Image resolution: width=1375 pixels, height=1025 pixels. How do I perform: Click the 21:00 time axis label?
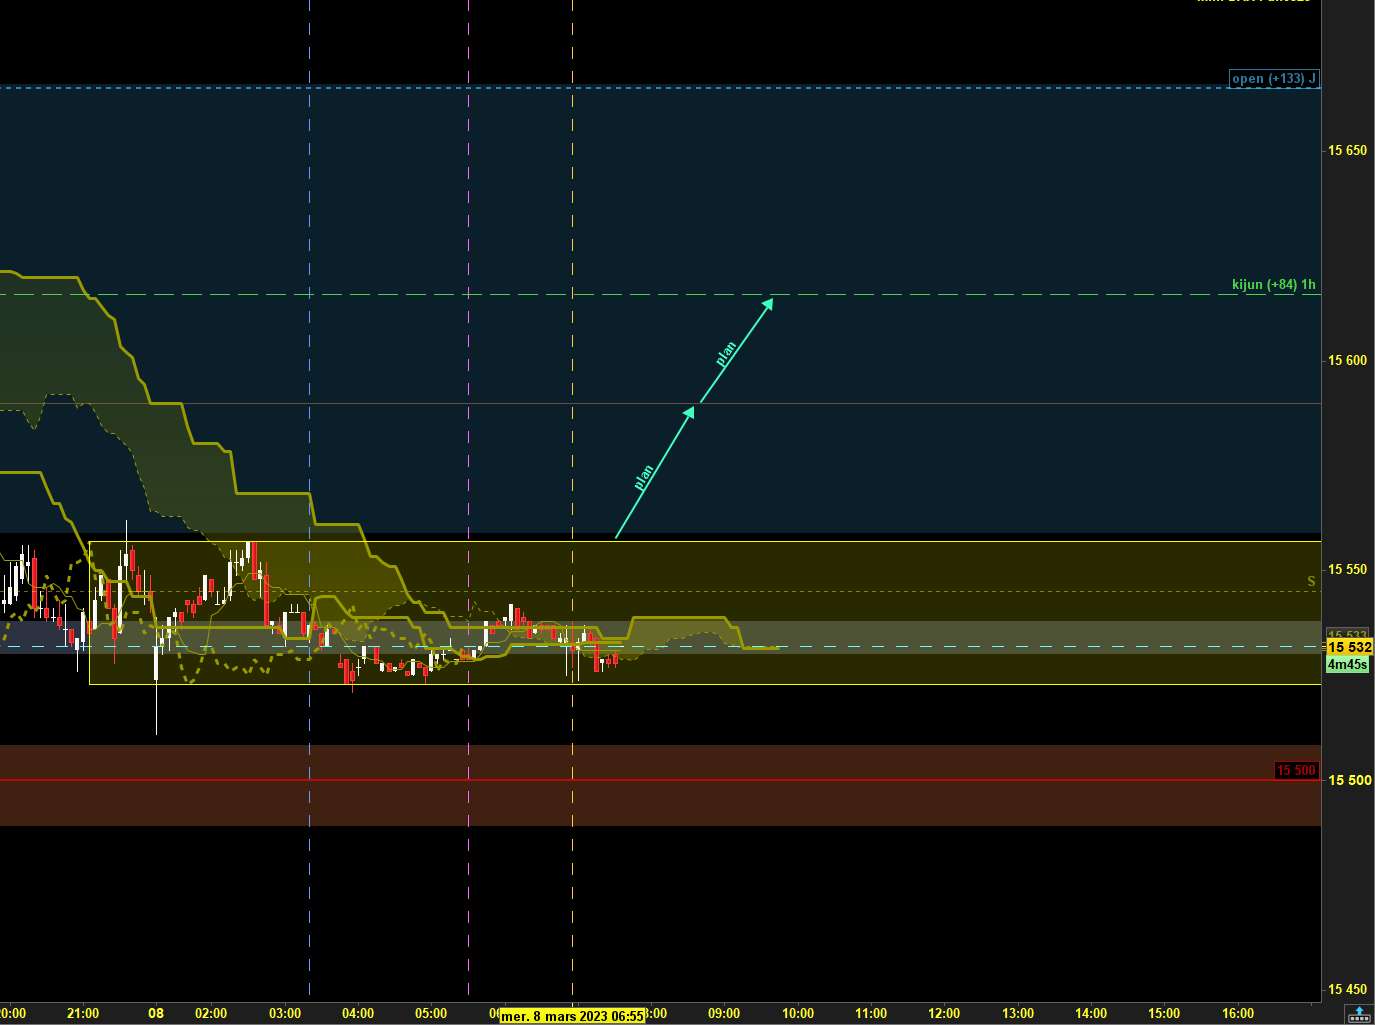coord(83,1013)
